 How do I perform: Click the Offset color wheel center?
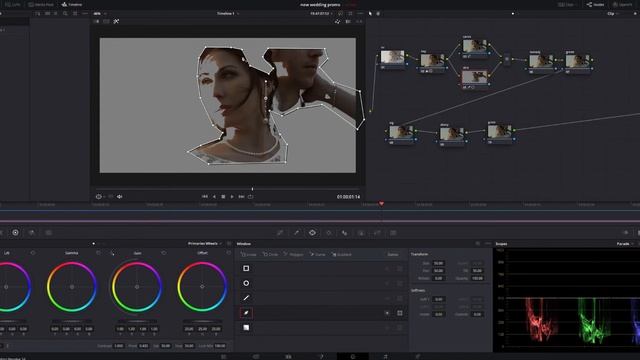[x=202, y=287]
